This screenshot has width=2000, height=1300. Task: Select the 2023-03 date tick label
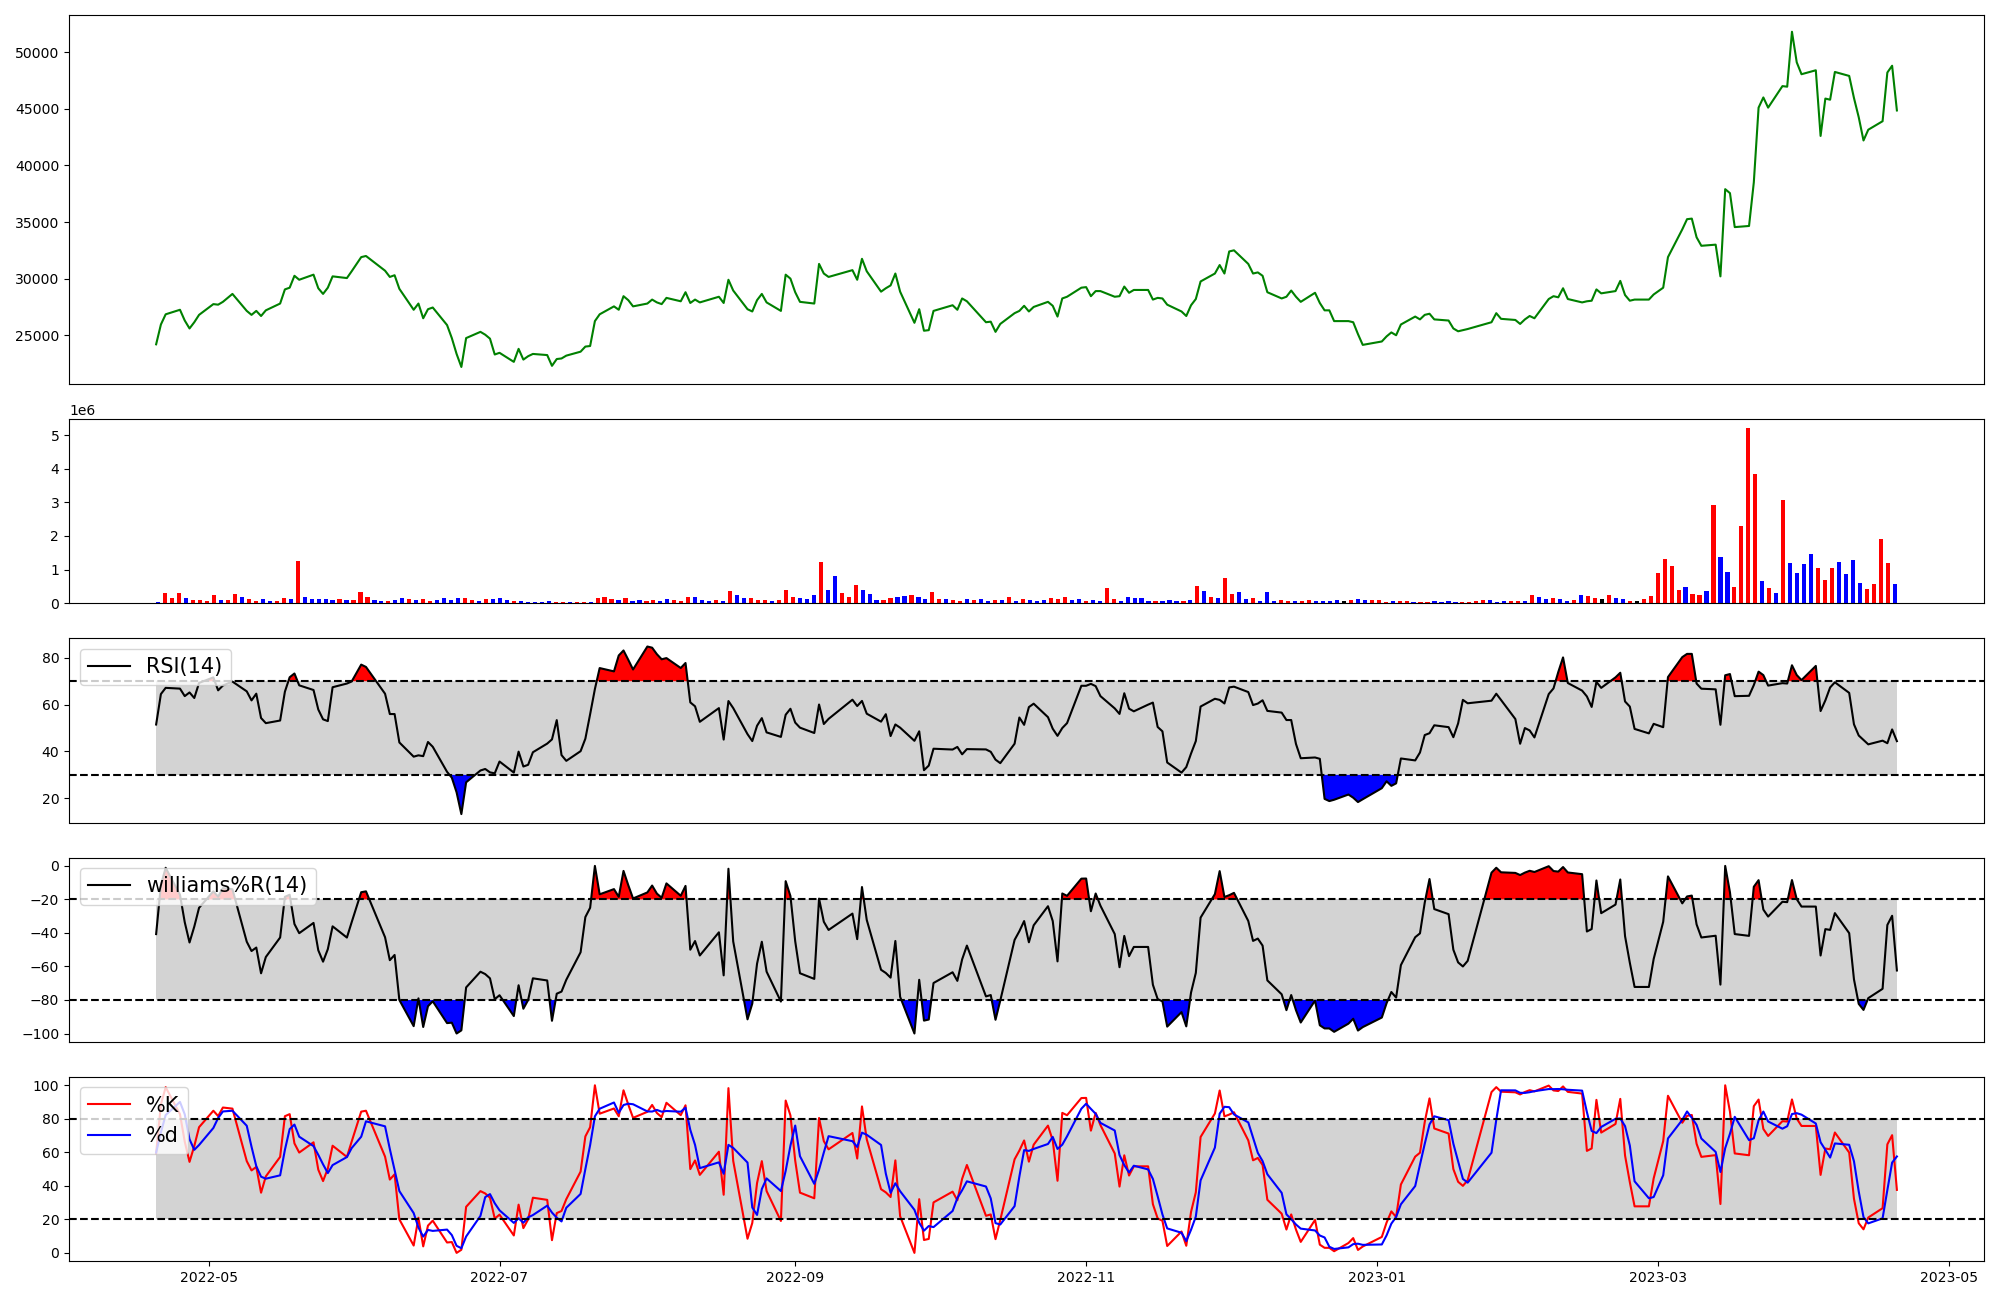tap(1658, 1277)
